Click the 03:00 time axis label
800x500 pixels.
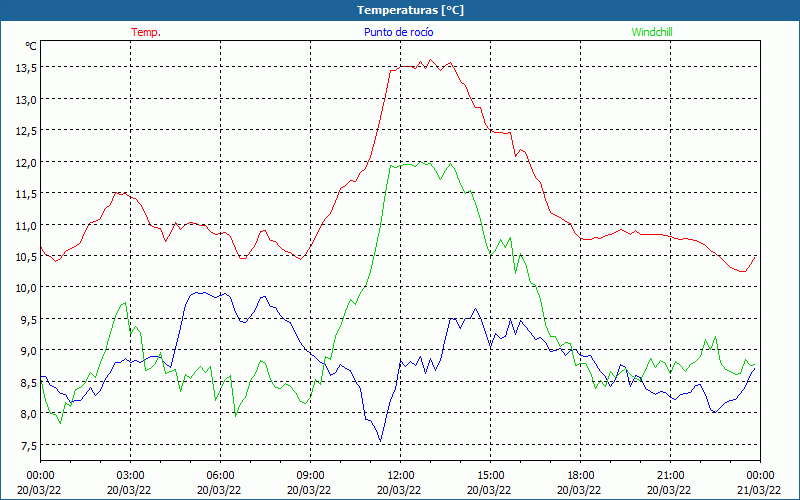[130, 476]
